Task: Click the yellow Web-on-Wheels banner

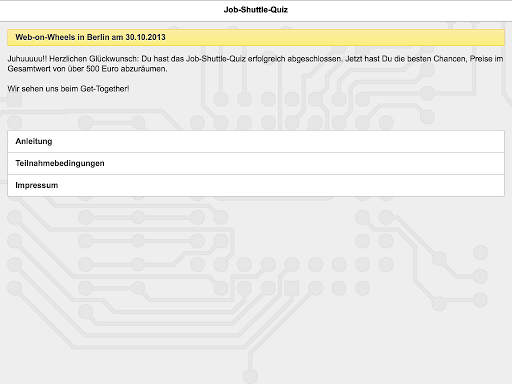Action: (x=256, y=37)
